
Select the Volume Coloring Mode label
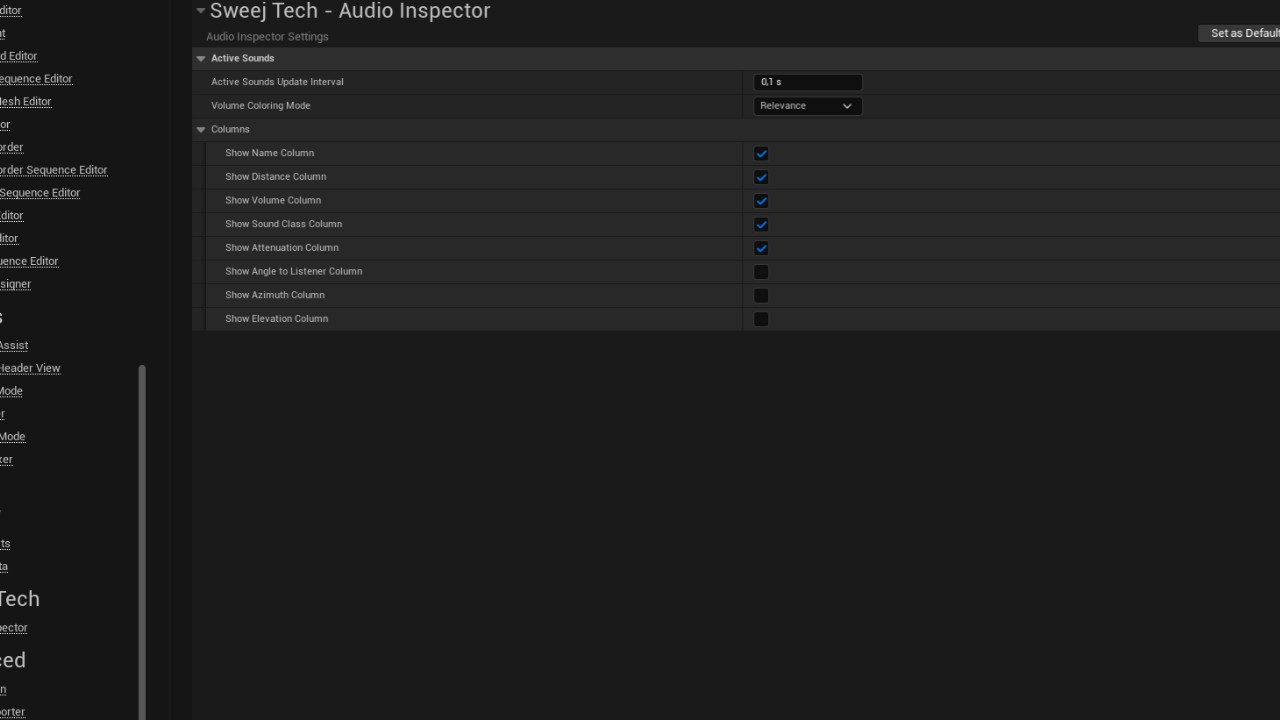[x=261, y=106]
